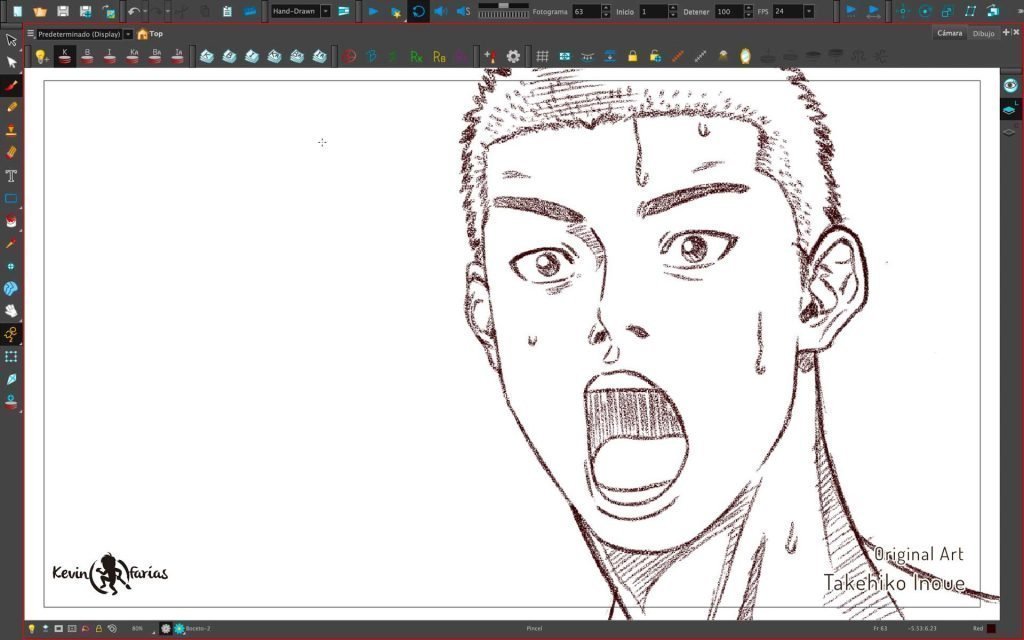
Task: Select the Rectangle shape tool
Action: click(11, 199)
